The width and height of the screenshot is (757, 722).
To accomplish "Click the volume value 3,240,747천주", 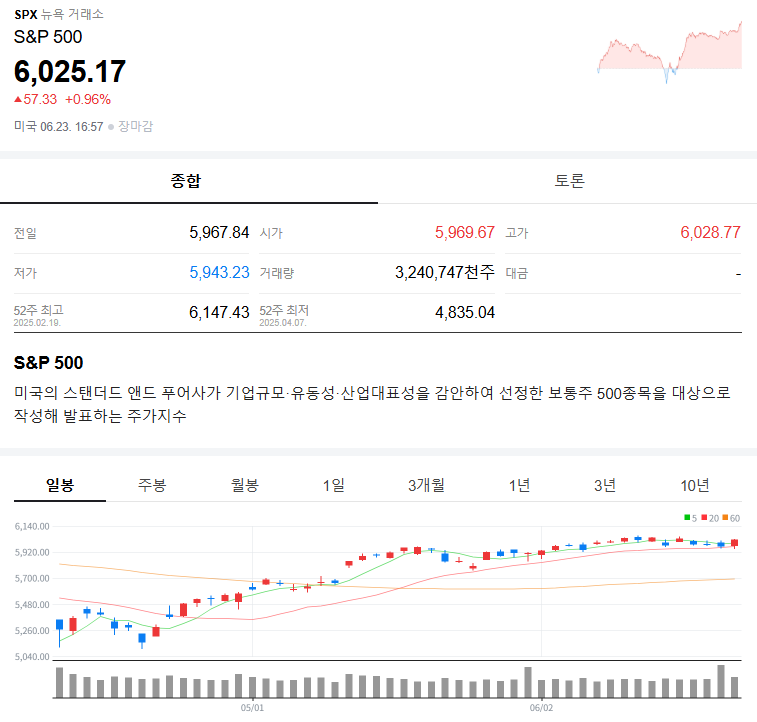I will 445,273.
